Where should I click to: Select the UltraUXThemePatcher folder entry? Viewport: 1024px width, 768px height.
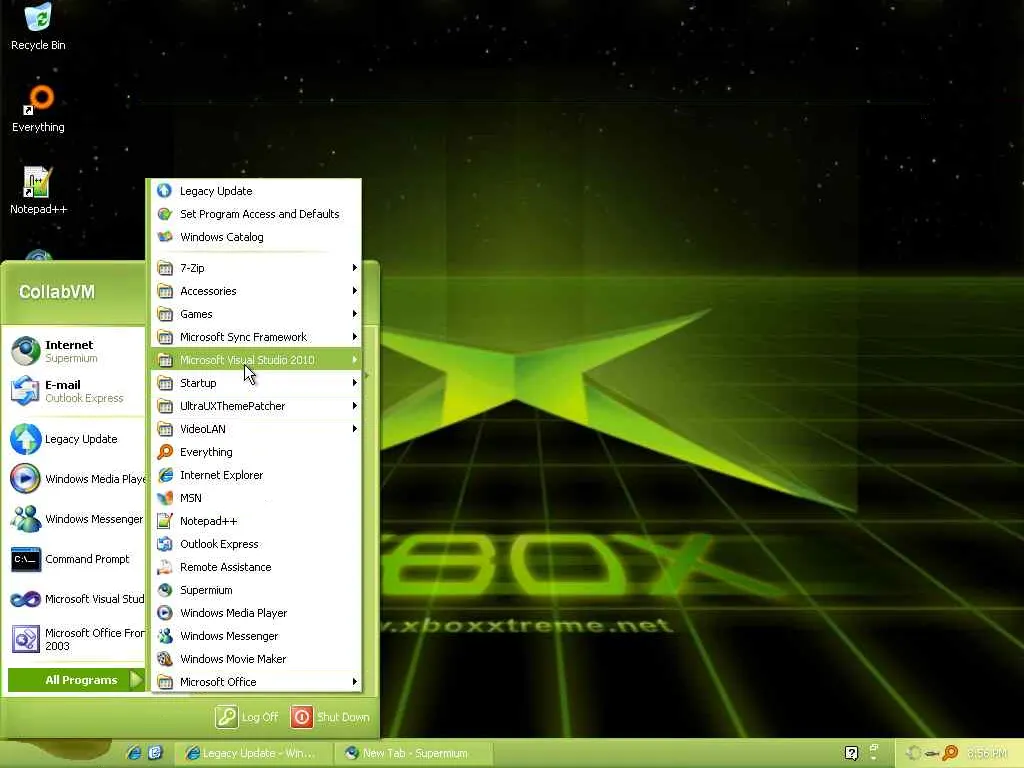256,406
